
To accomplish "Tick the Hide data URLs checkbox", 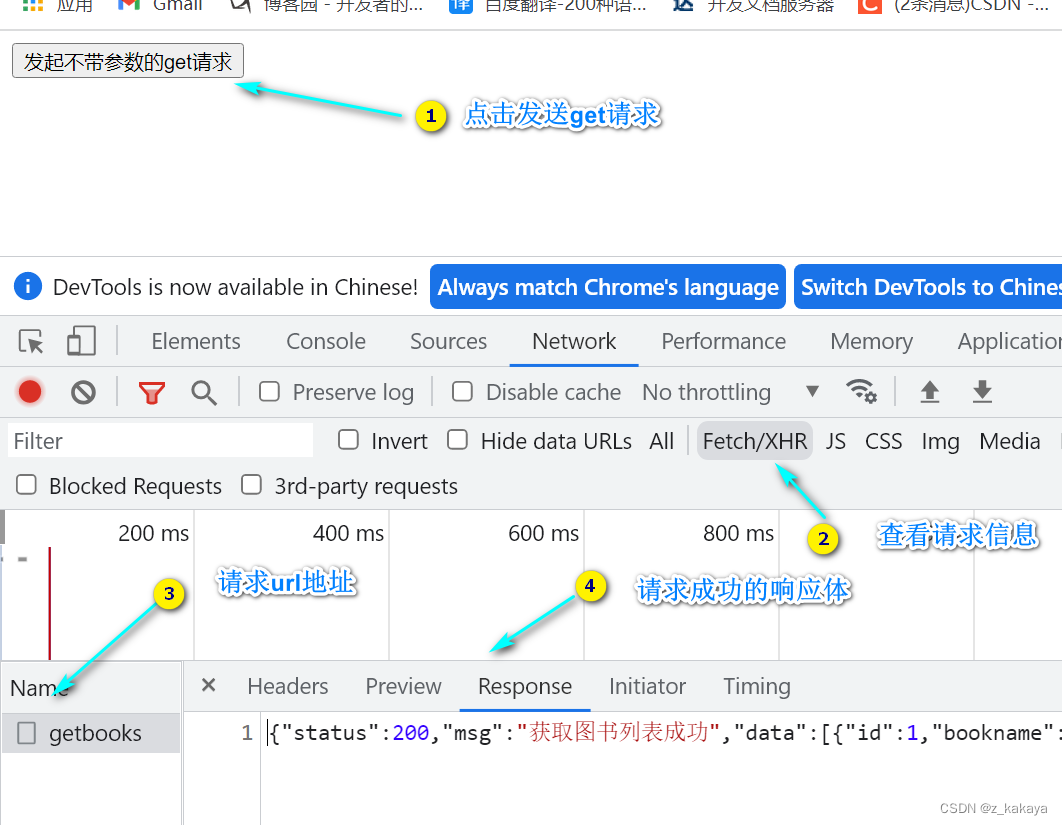I will pyautogui.click(x=457, y=440).
